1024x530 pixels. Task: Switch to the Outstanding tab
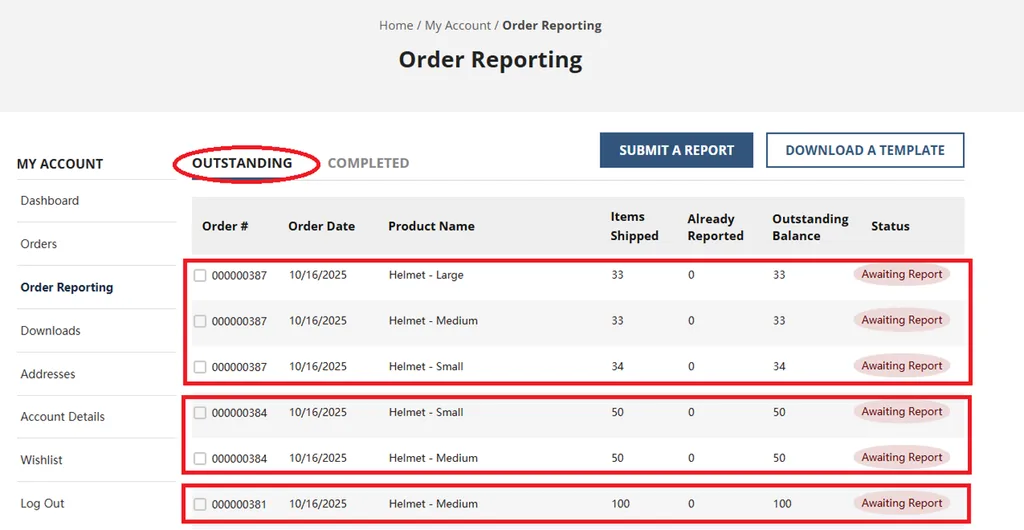242,163
